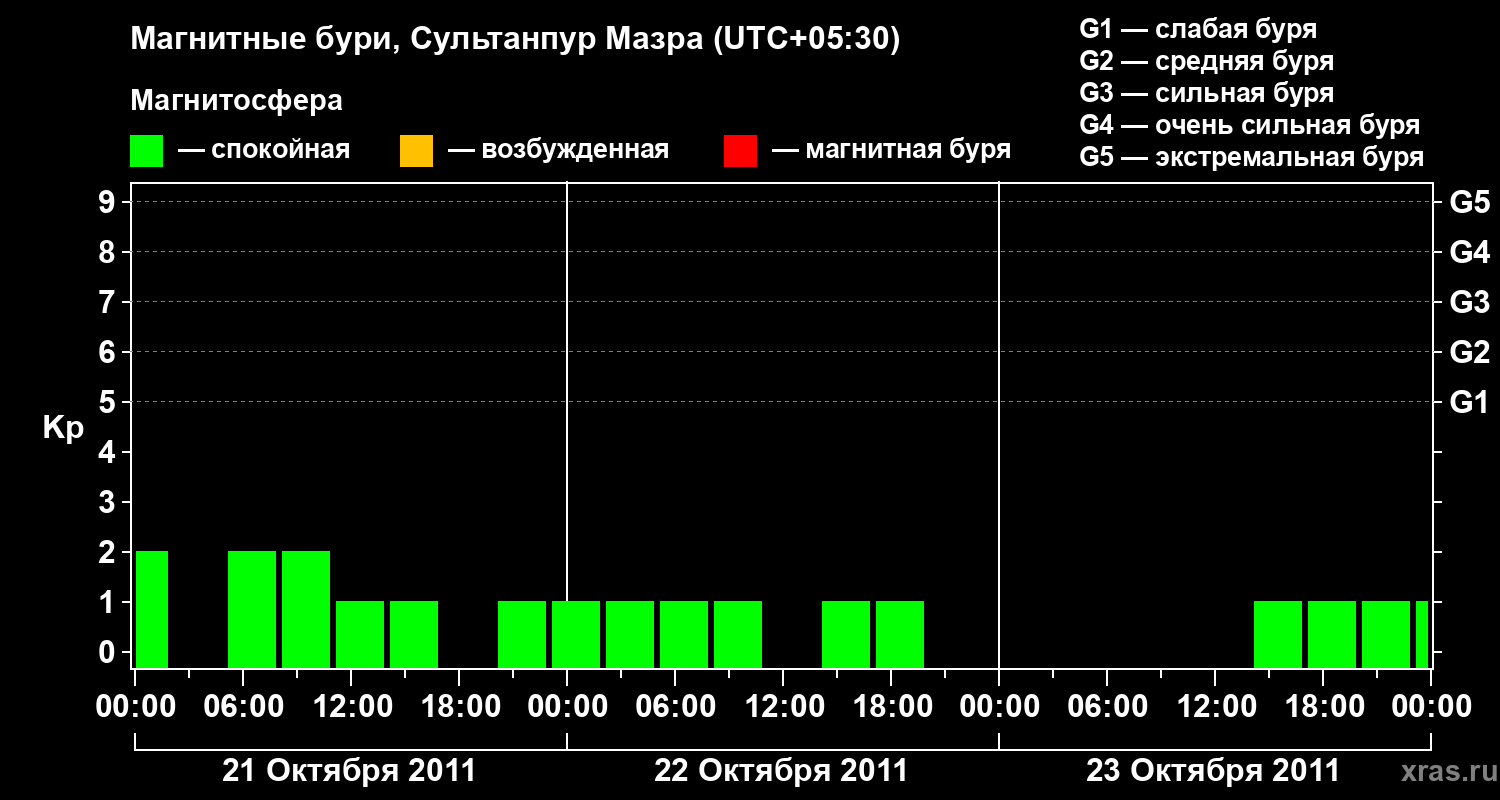
Task: Click the '18:00' time label for 23 Октября
Action: click(x=1323, y=706)
